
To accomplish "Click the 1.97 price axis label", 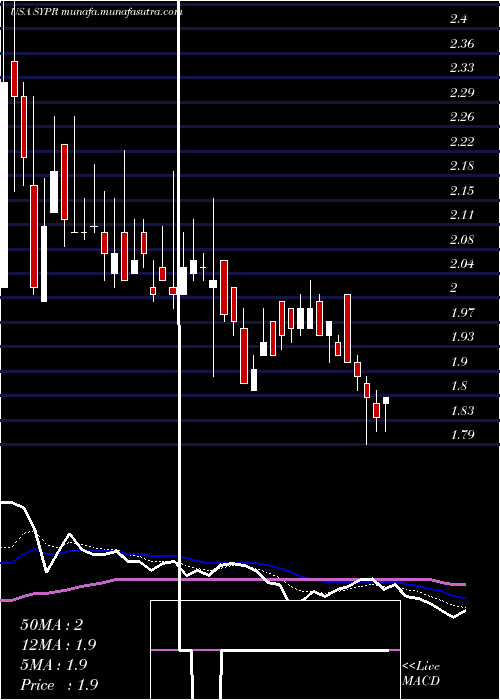I will 461,312.
